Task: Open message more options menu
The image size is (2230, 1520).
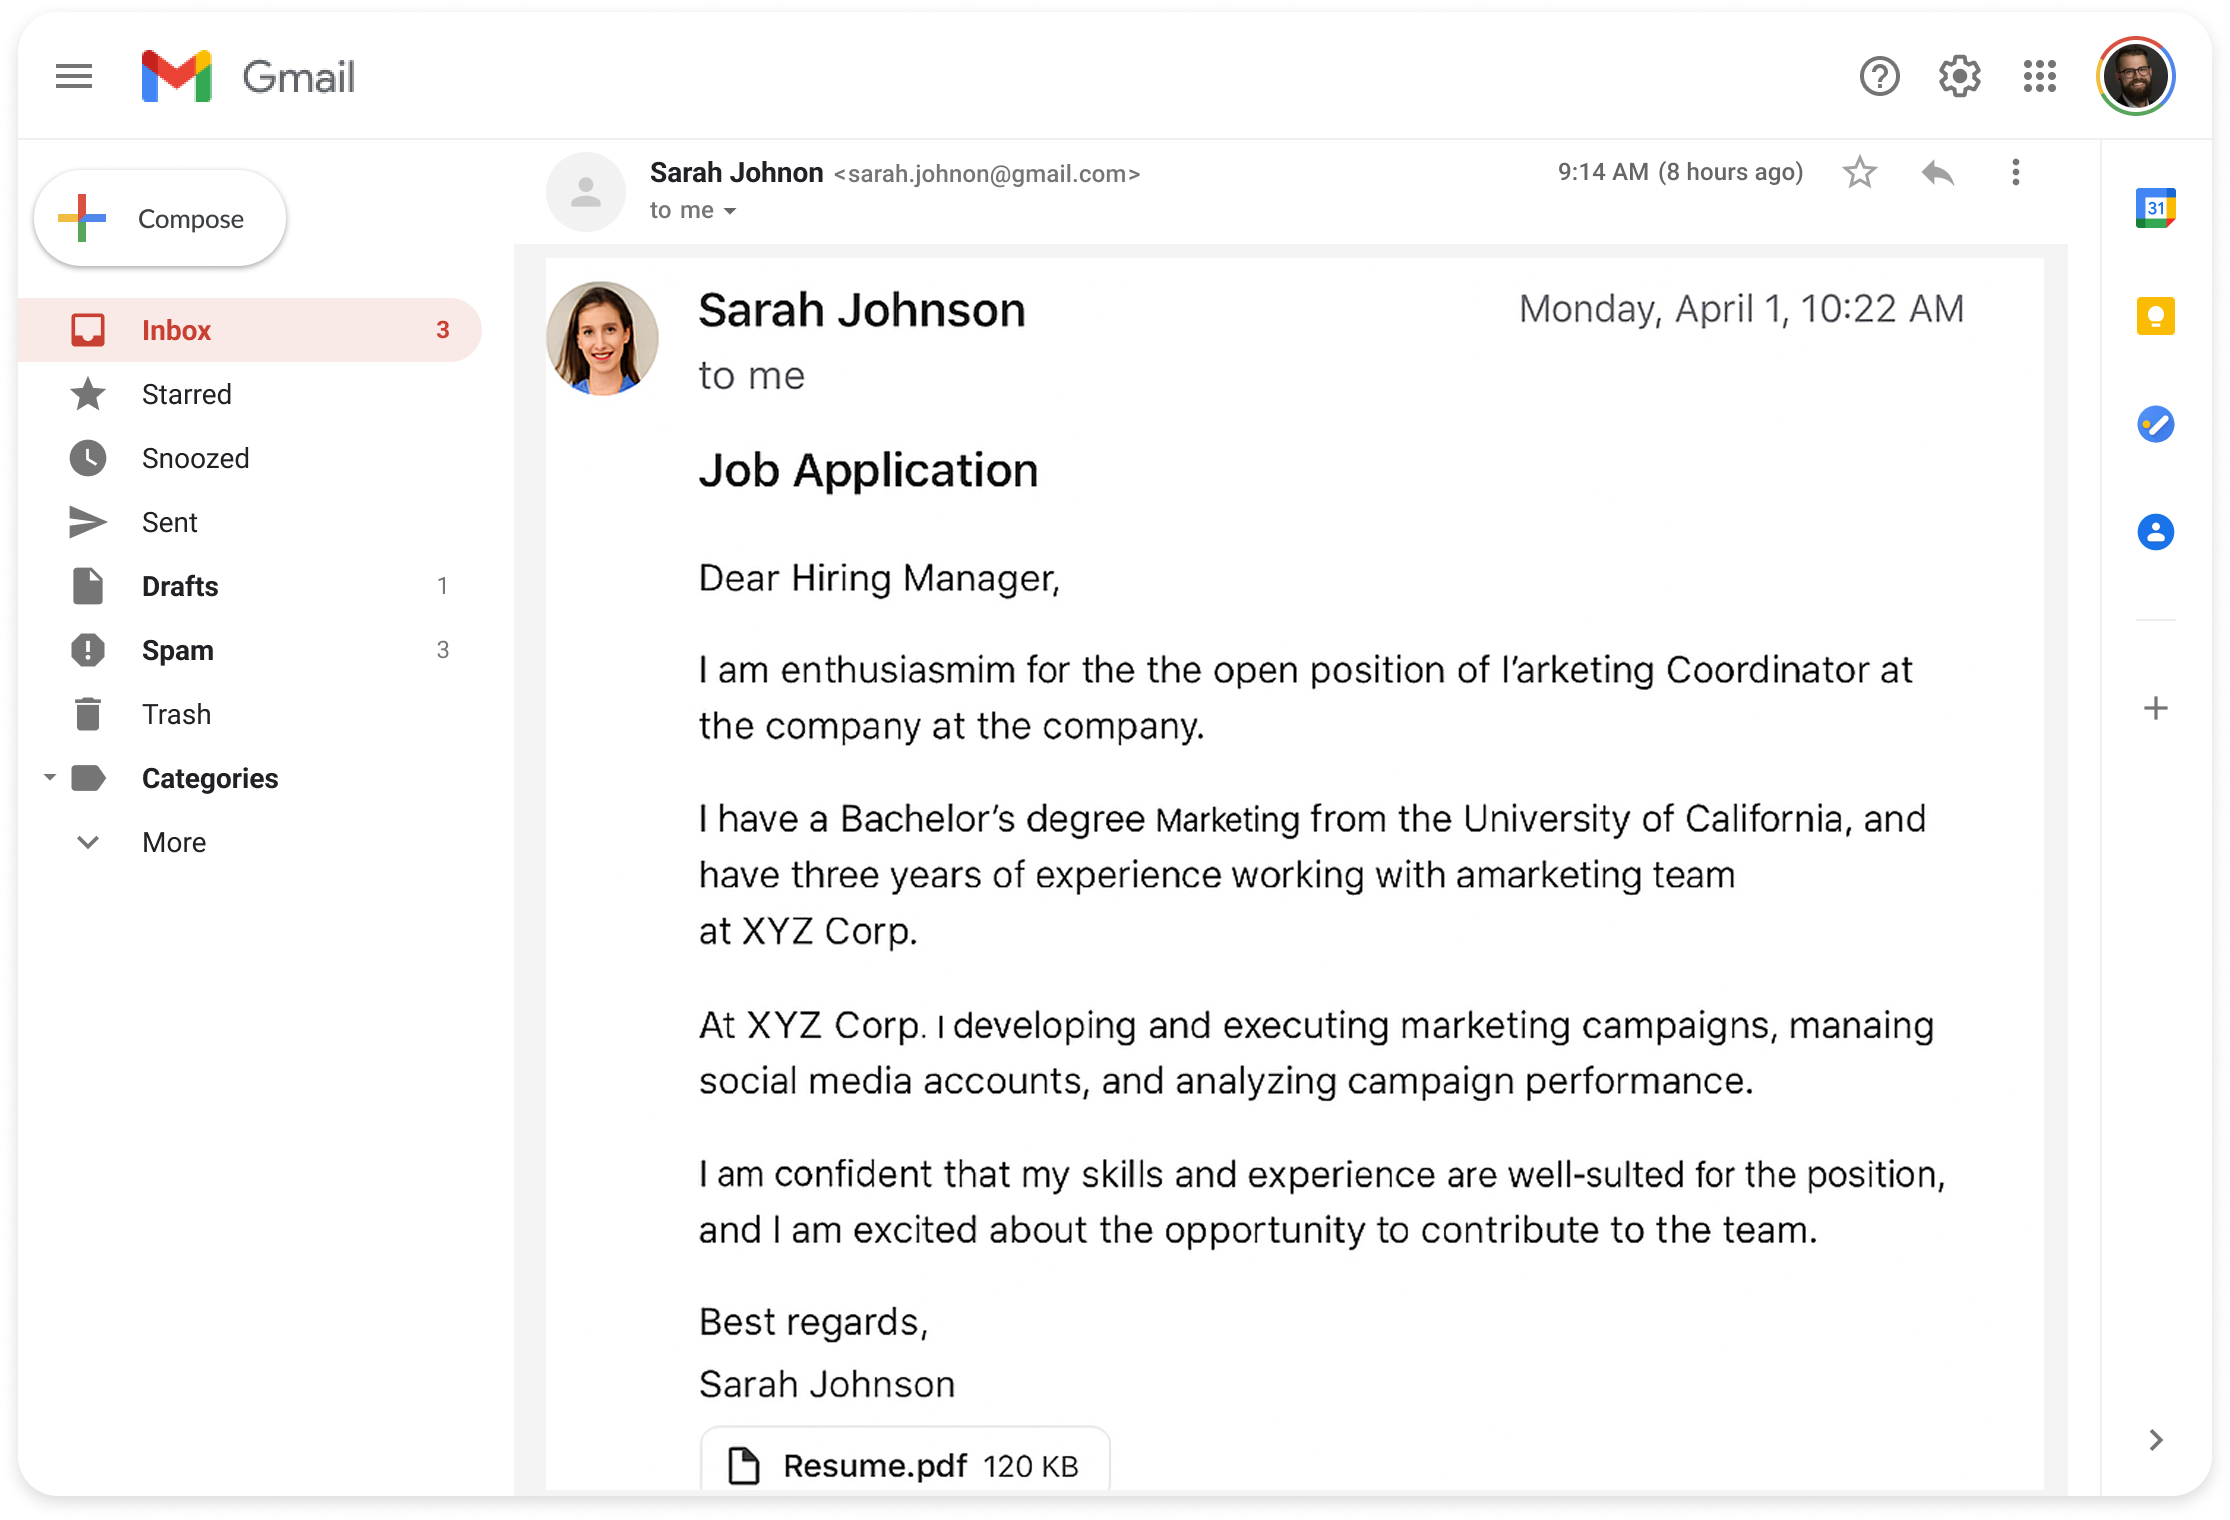Action: click(x=2015, y=172)
